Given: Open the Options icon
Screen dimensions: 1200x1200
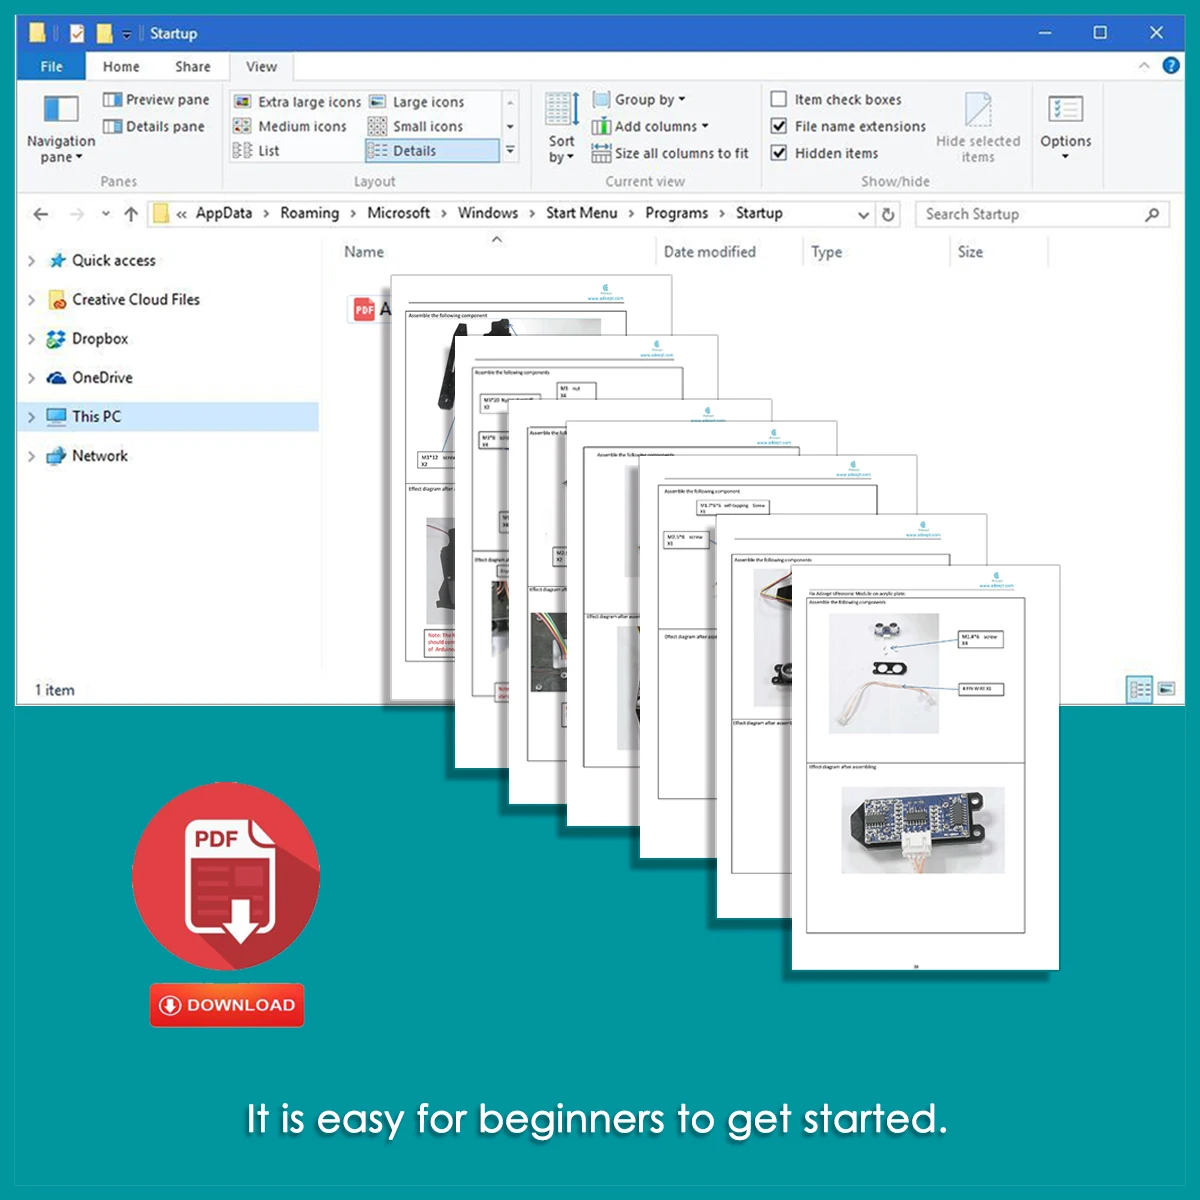Looking at the screenshot, I should tap(1065, 109).
